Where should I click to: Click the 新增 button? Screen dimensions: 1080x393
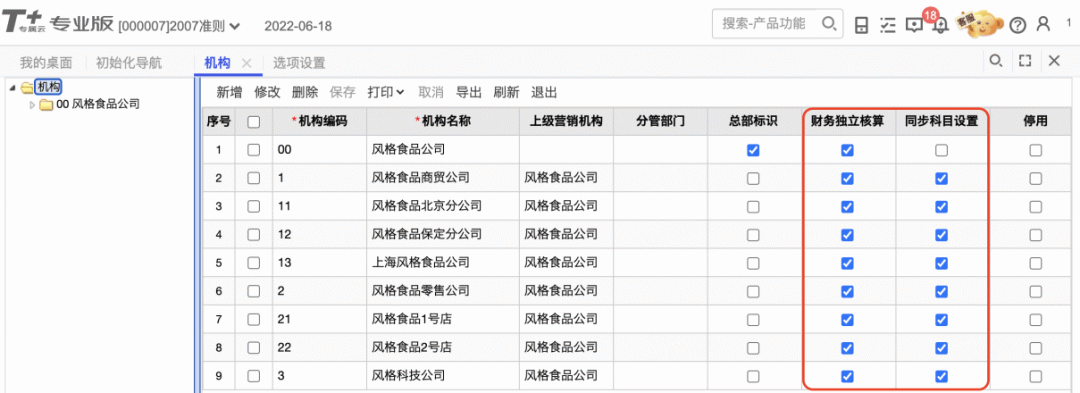[x=229, y=92]
